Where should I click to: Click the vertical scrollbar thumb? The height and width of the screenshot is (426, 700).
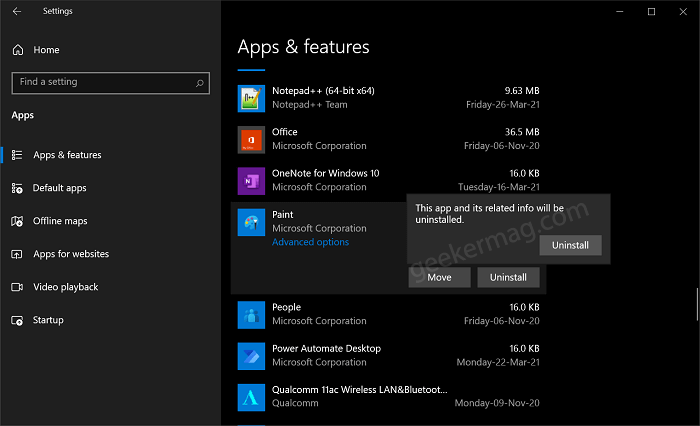coord(697,305)
